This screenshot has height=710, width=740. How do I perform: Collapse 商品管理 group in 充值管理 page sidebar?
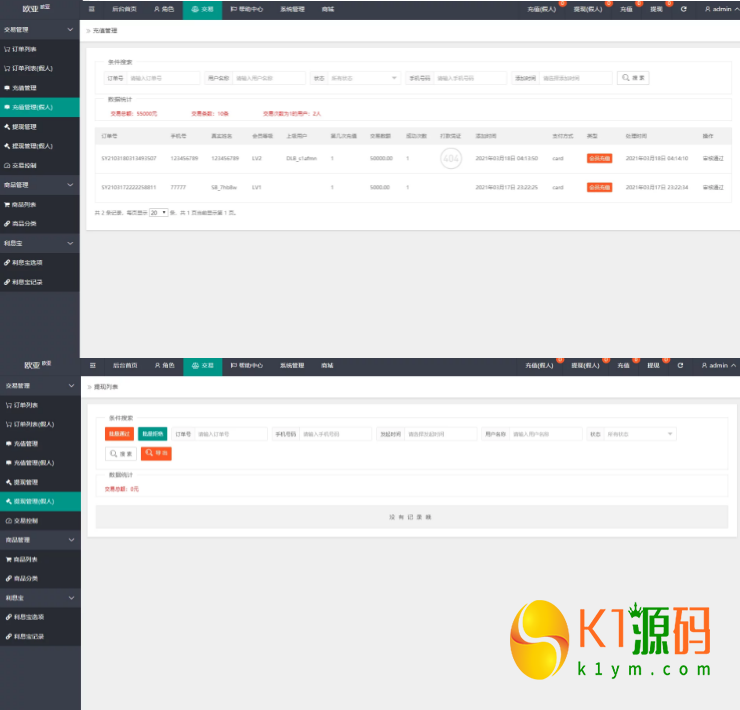(x=40, y=185)
